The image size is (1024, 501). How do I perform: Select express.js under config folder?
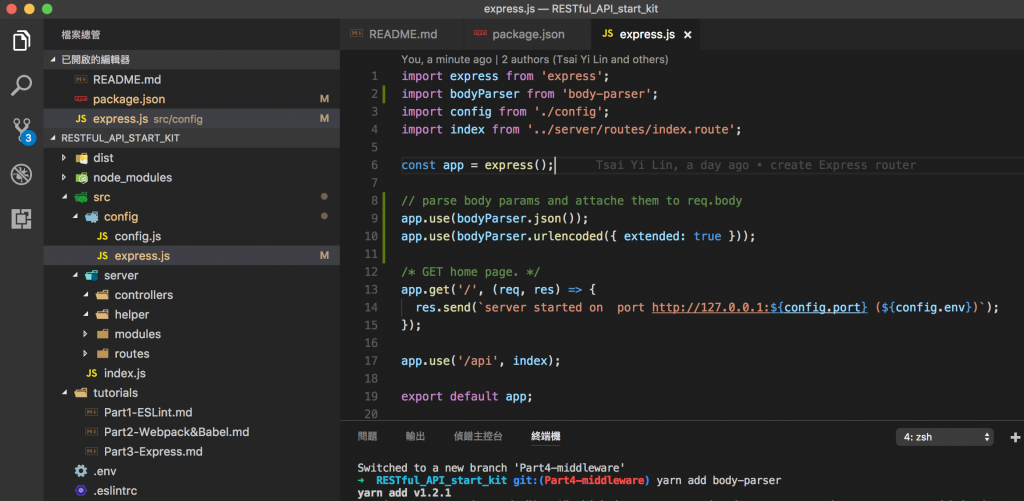click(191, 256)
